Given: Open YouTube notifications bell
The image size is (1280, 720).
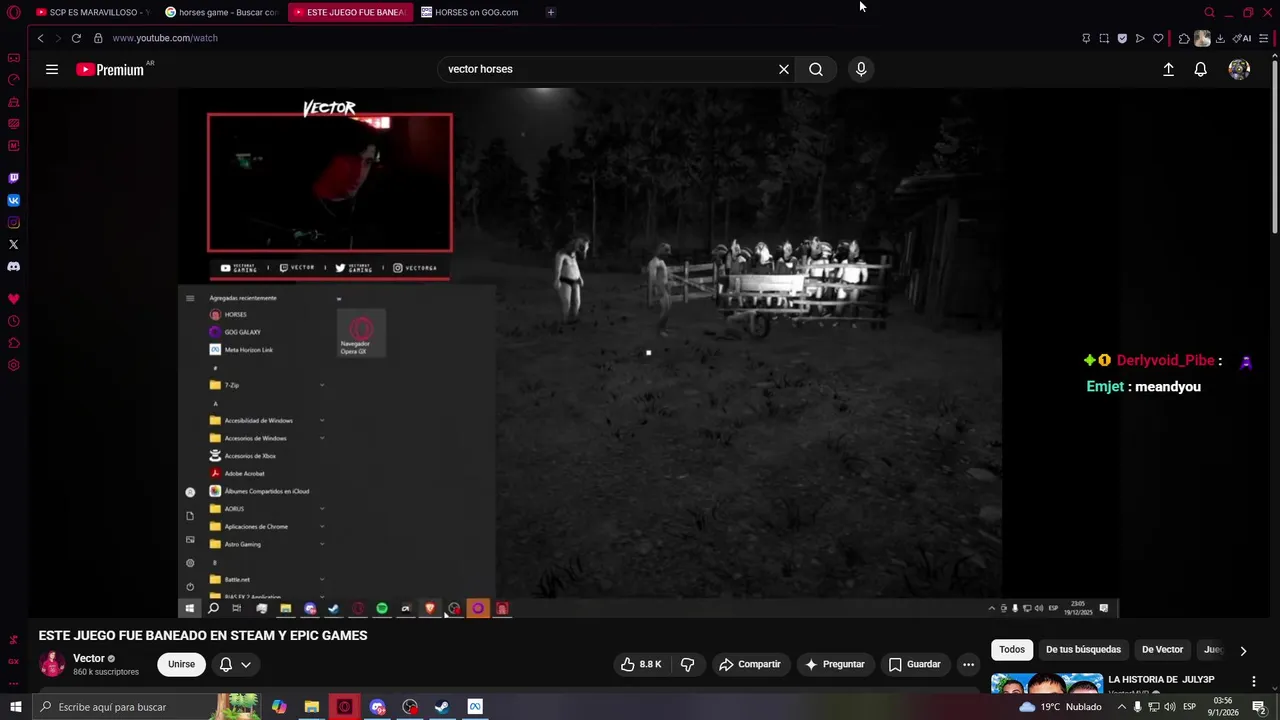Looking at the screenshot, I should tap(1201, 69).
